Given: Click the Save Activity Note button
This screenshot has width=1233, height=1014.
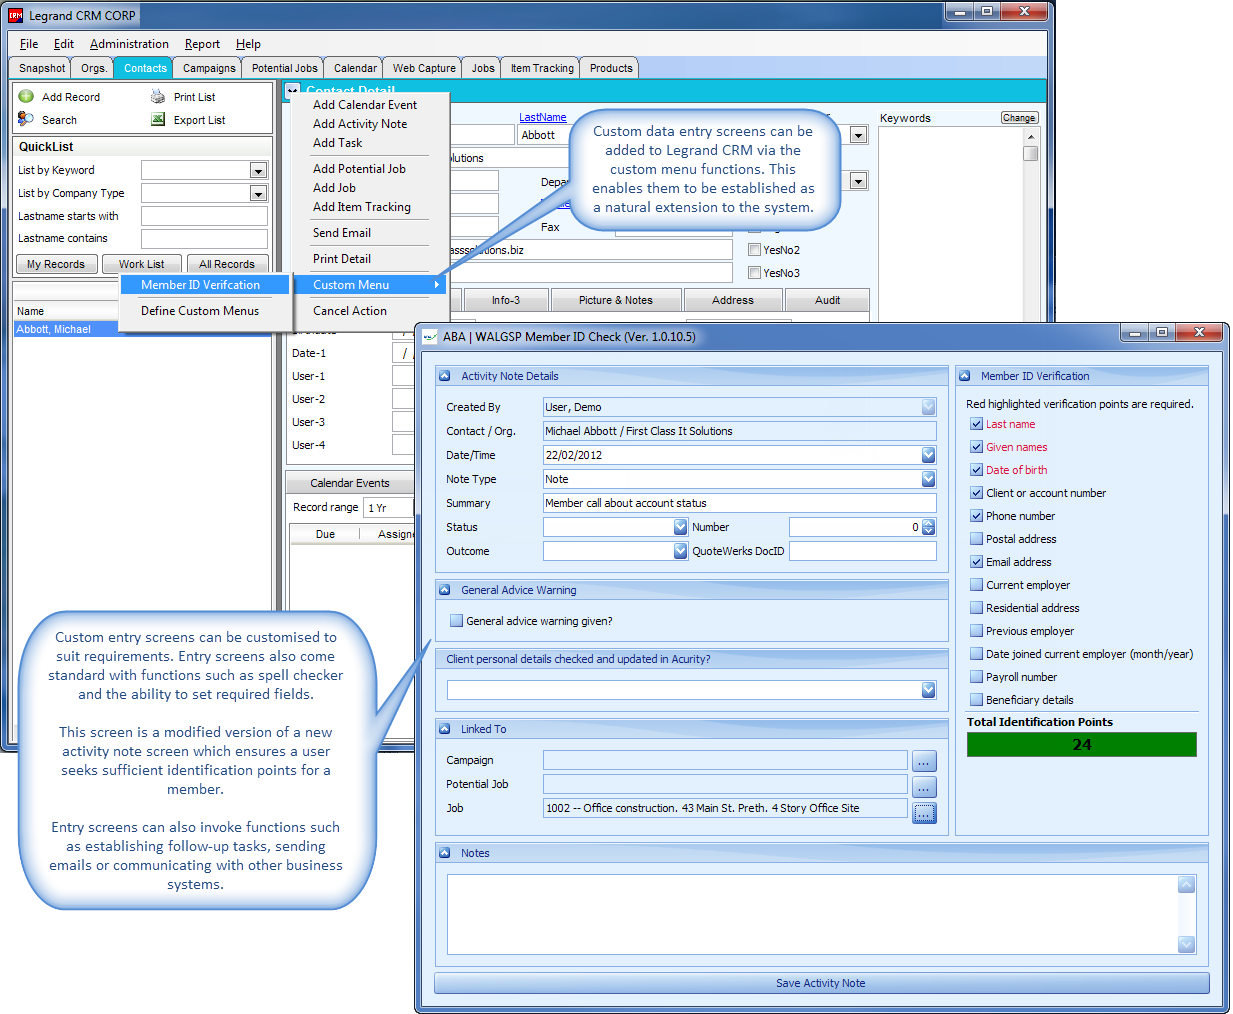Looking at the screenshot, I should pos(821,983).
